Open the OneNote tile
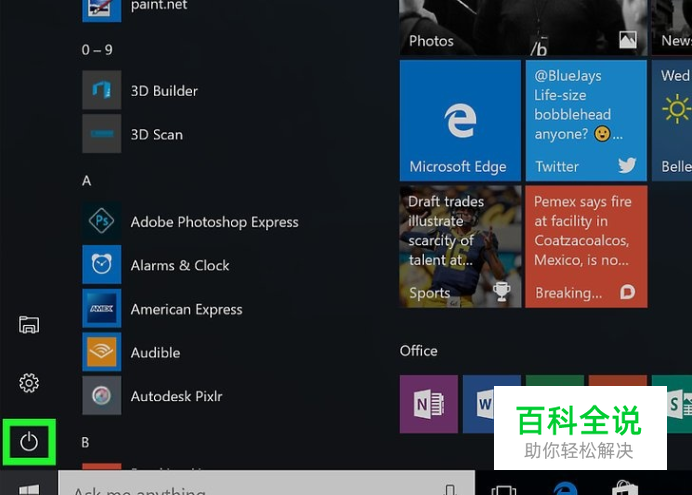Image resolution: width=692 pixels, height=495 pixels. click(429, 404)
